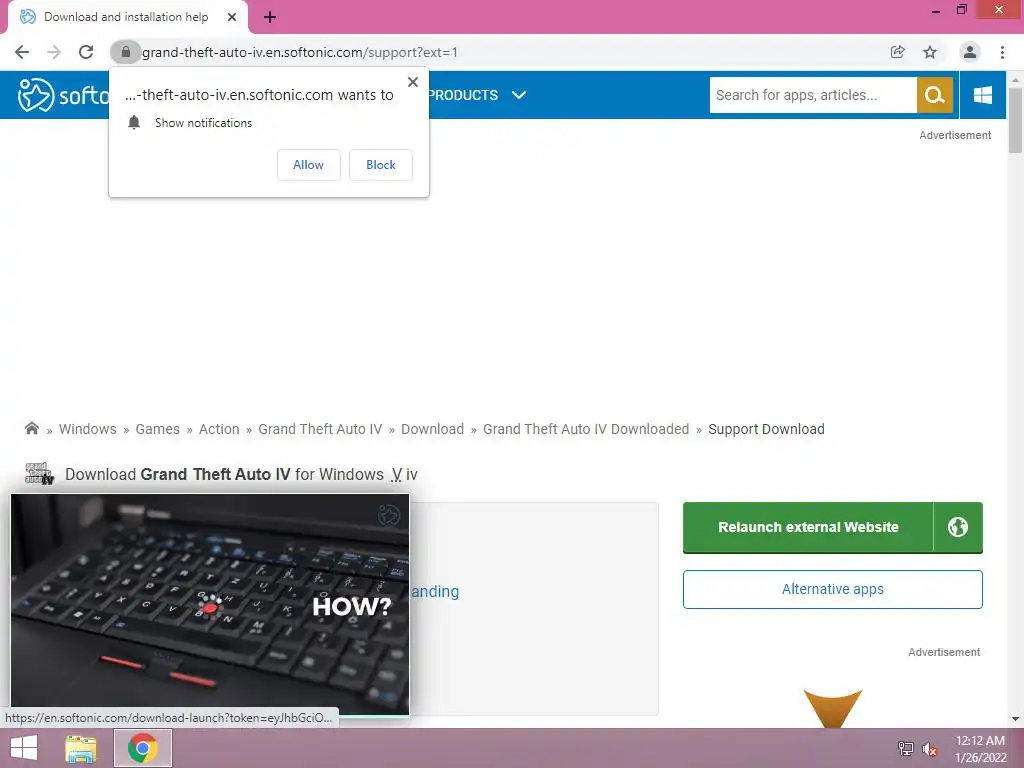Viewport: 1024px width, 768px height.
Task: Click the Chrome taskbar icon
Action: pyautogui.click(x=143, y=748)
